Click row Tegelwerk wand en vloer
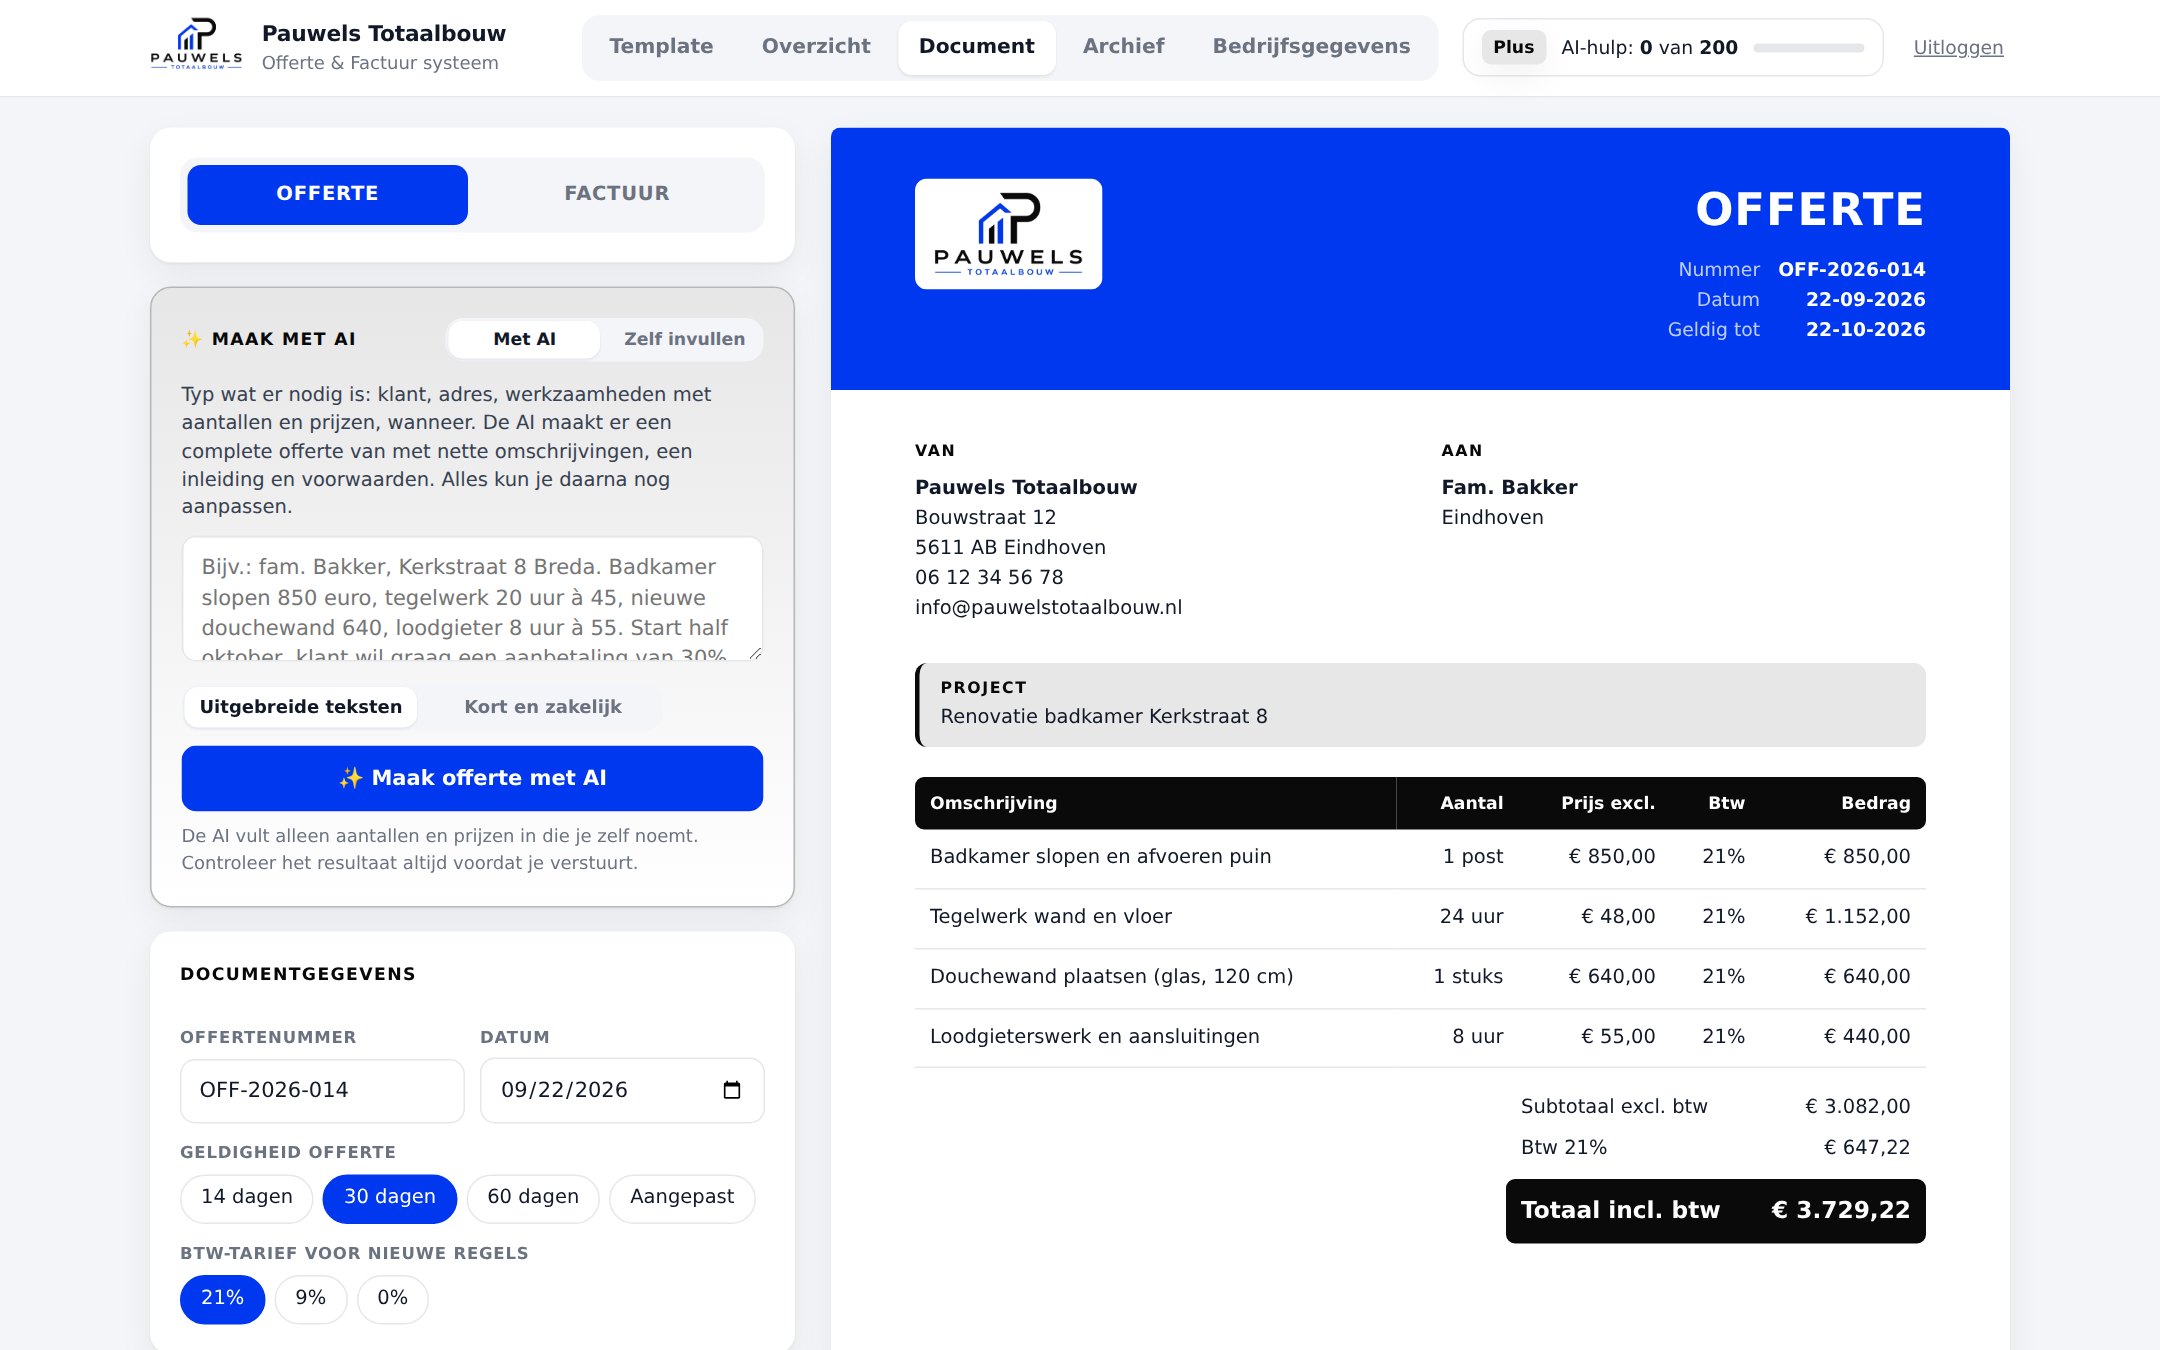 (1420, 917)
